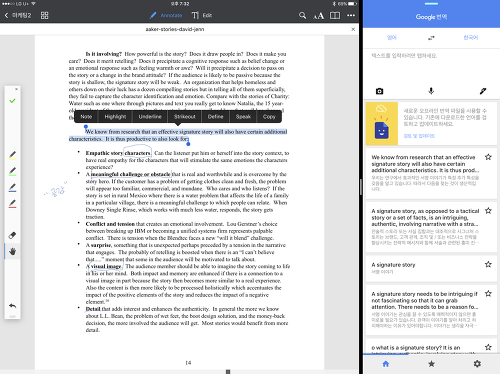Open offline translation download link
500x374 pixels.
(x=419, y=136)
